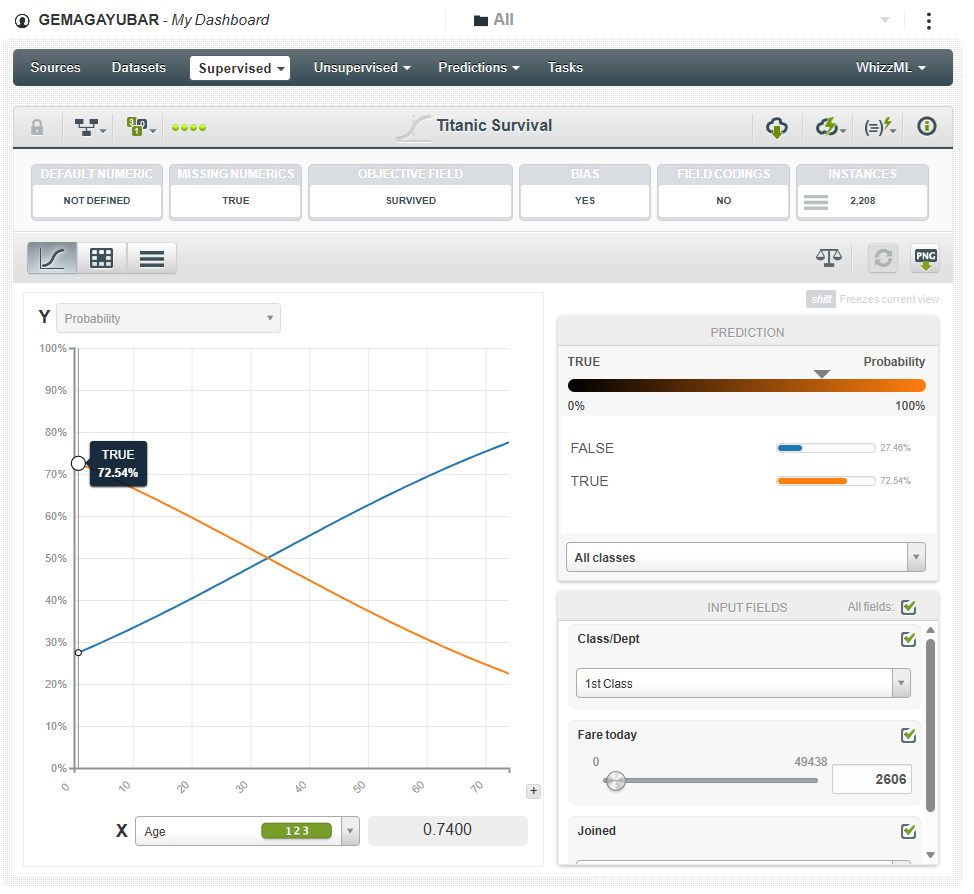Expand the All classes dropdown
The height and width of the screenshot is (894, 974).
tap(745, 557)
